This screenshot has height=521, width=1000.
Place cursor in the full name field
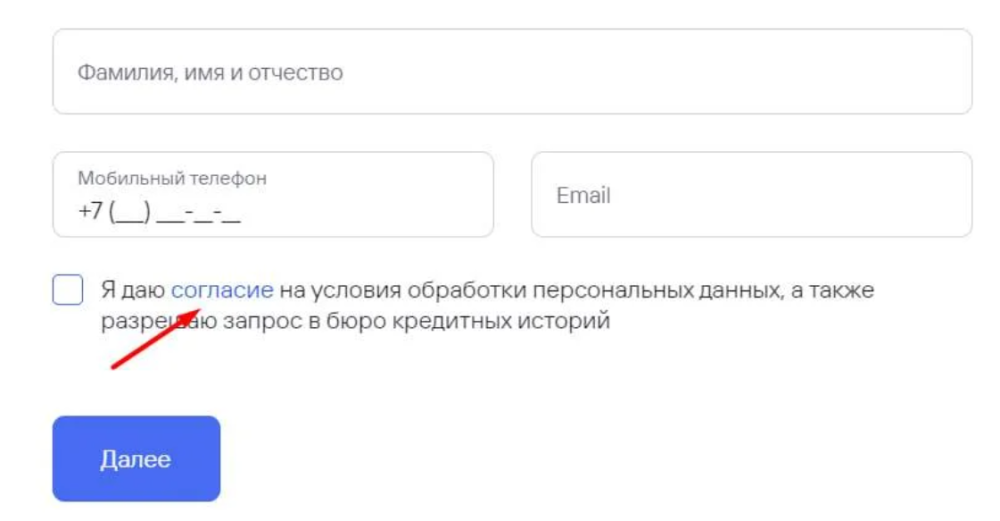tap(511, 72)
